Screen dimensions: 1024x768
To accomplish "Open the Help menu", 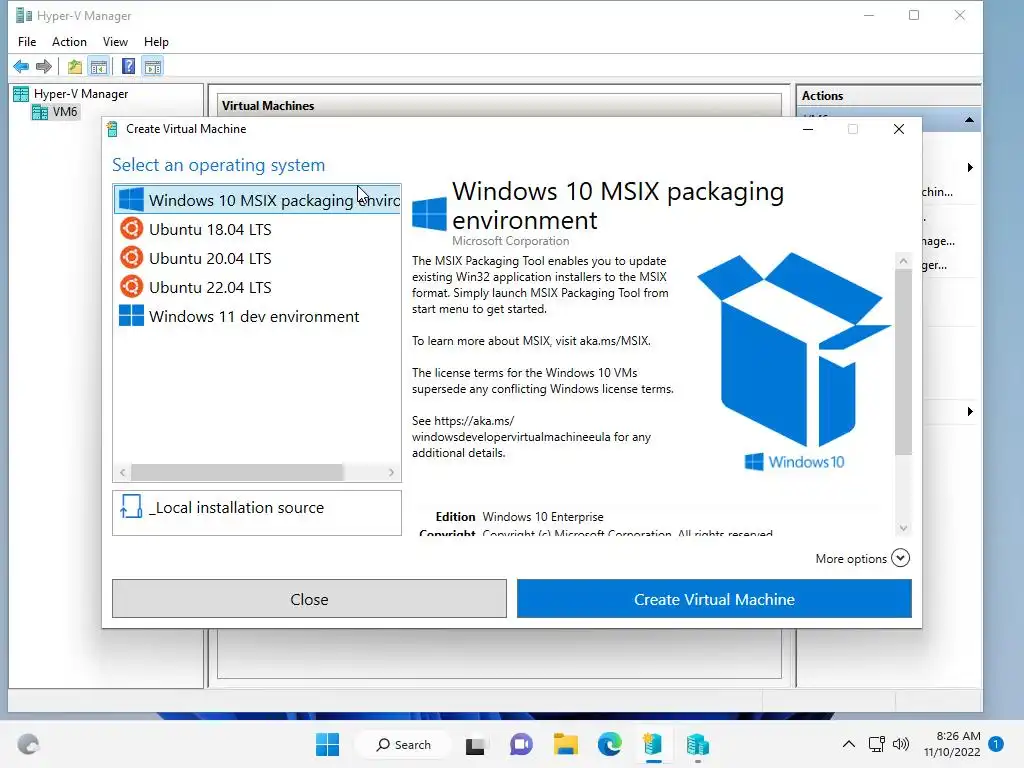I will point(156,42).
